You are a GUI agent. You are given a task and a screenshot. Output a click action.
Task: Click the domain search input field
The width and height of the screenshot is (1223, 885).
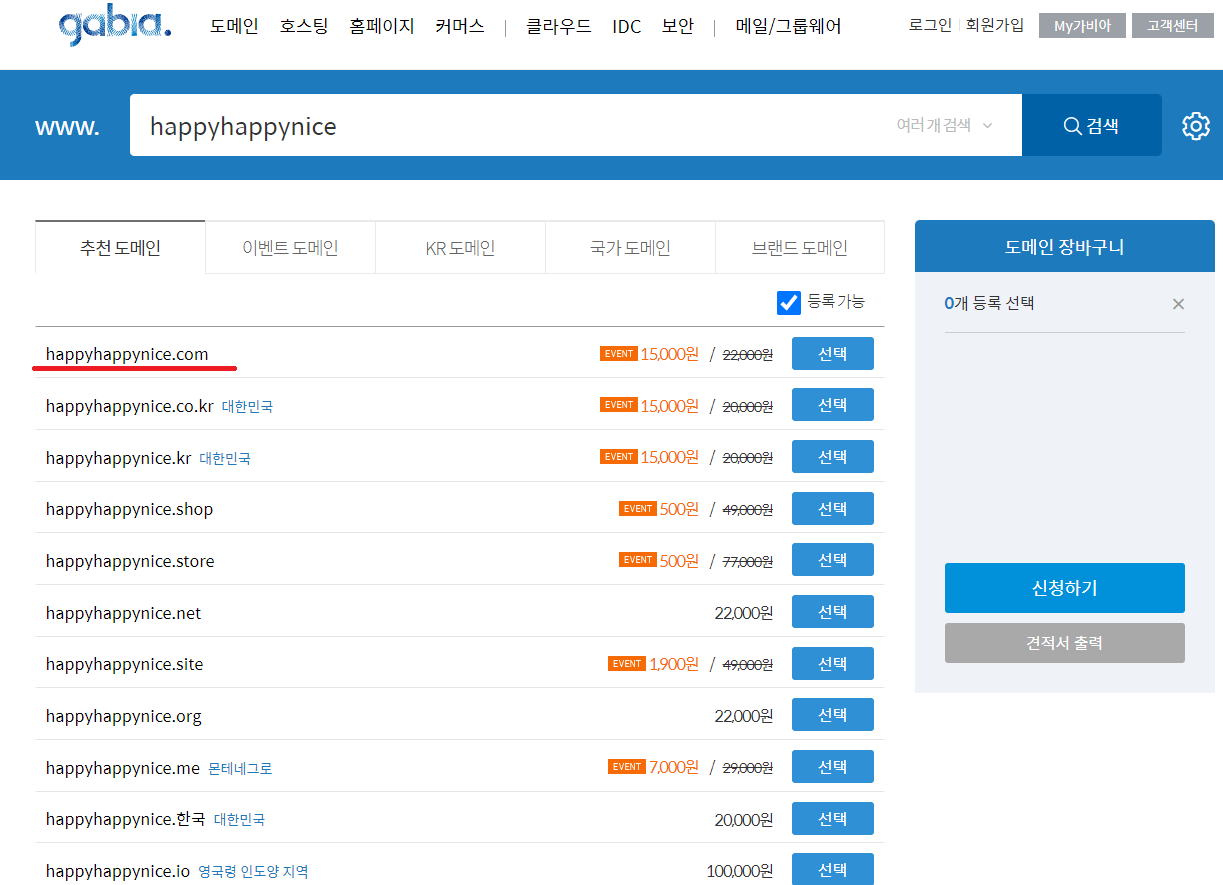click(x=500, y=125)
